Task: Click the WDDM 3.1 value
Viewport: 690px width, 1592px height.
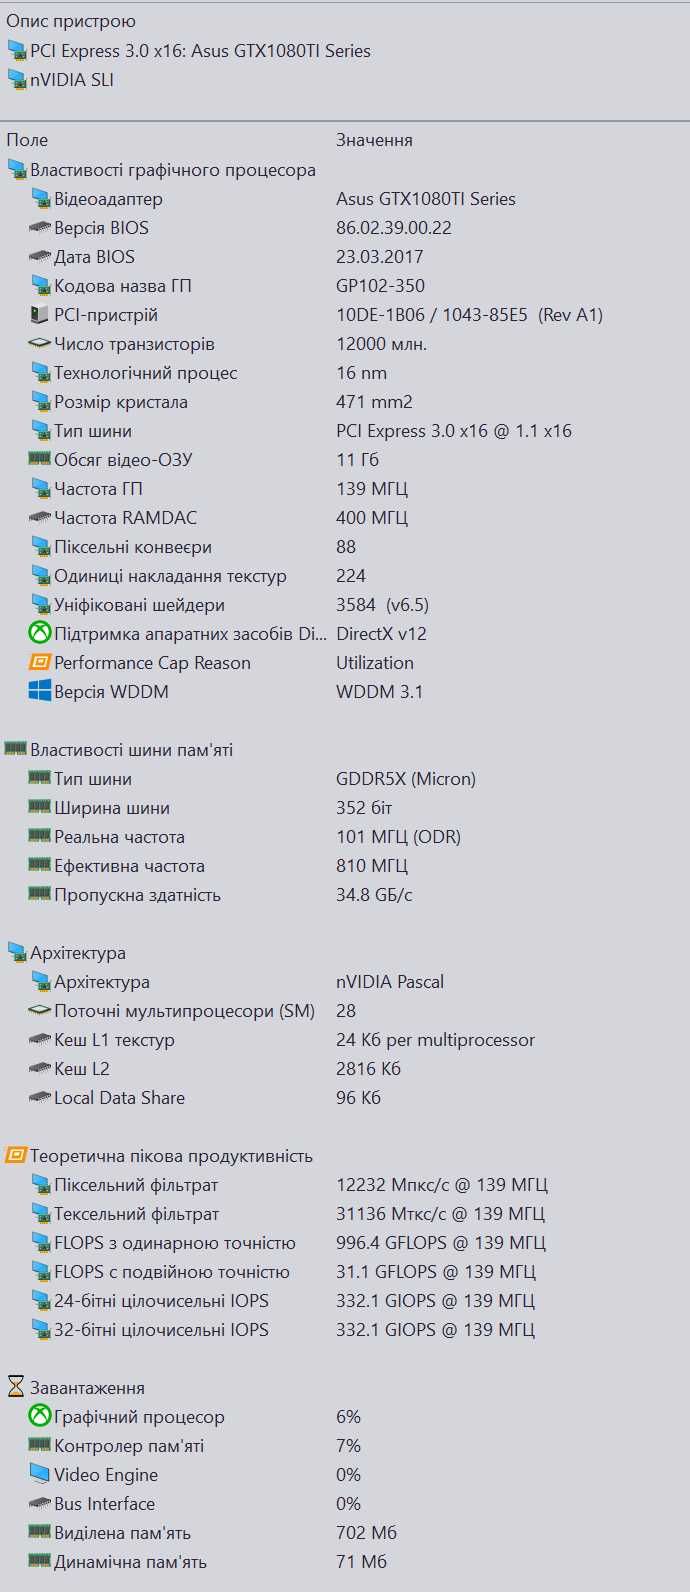Action: [x=380, y=692]
